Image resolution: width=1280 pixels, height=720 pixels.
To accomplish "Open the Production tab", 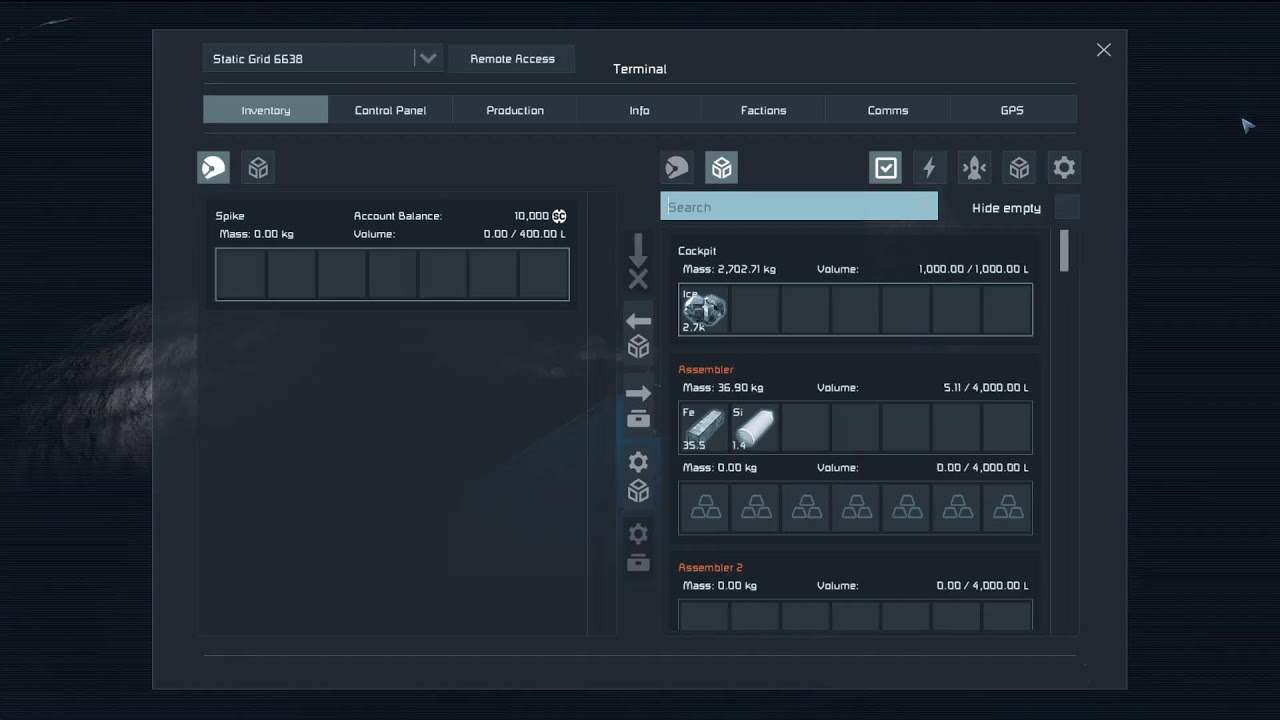I will pos(515,110).
